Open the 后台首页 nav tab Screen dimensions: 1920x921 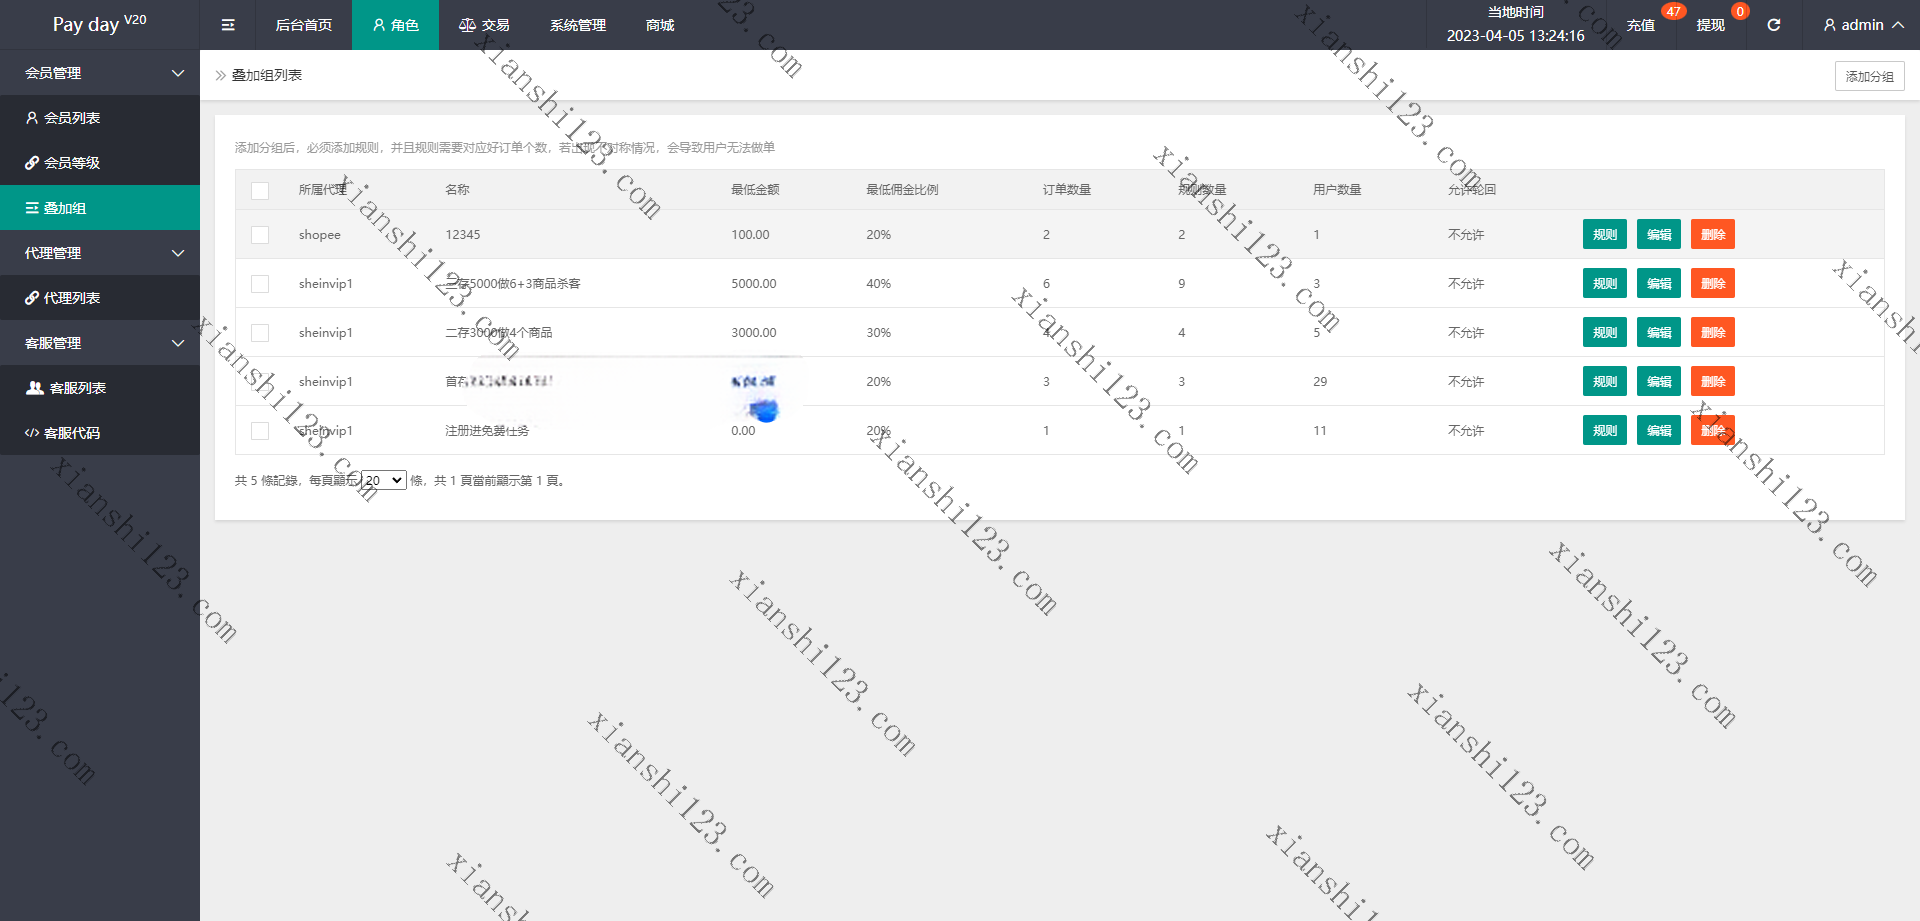[304, 25]
